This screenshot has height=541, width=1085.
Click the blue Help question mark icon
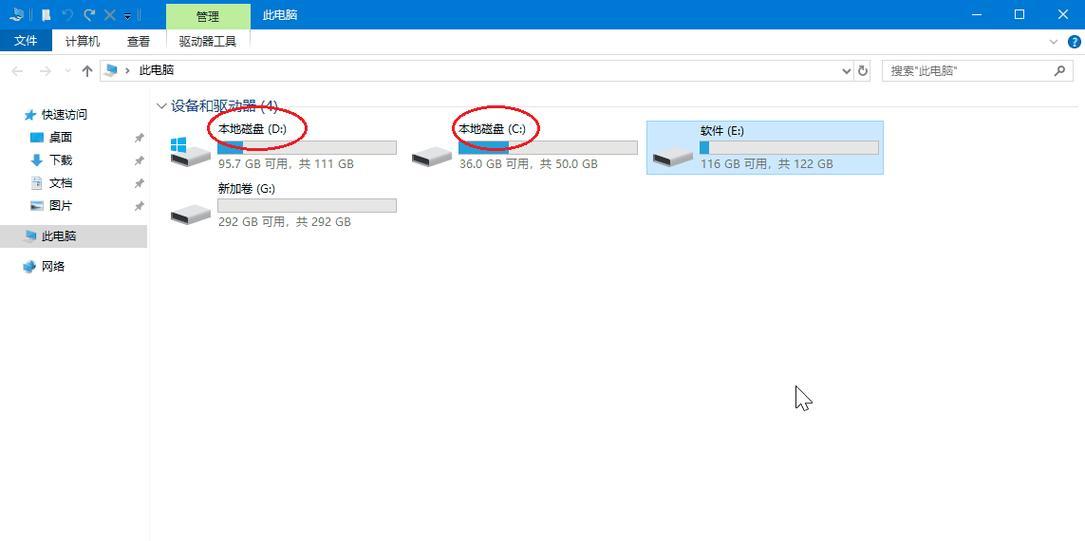pos(1075,42)
